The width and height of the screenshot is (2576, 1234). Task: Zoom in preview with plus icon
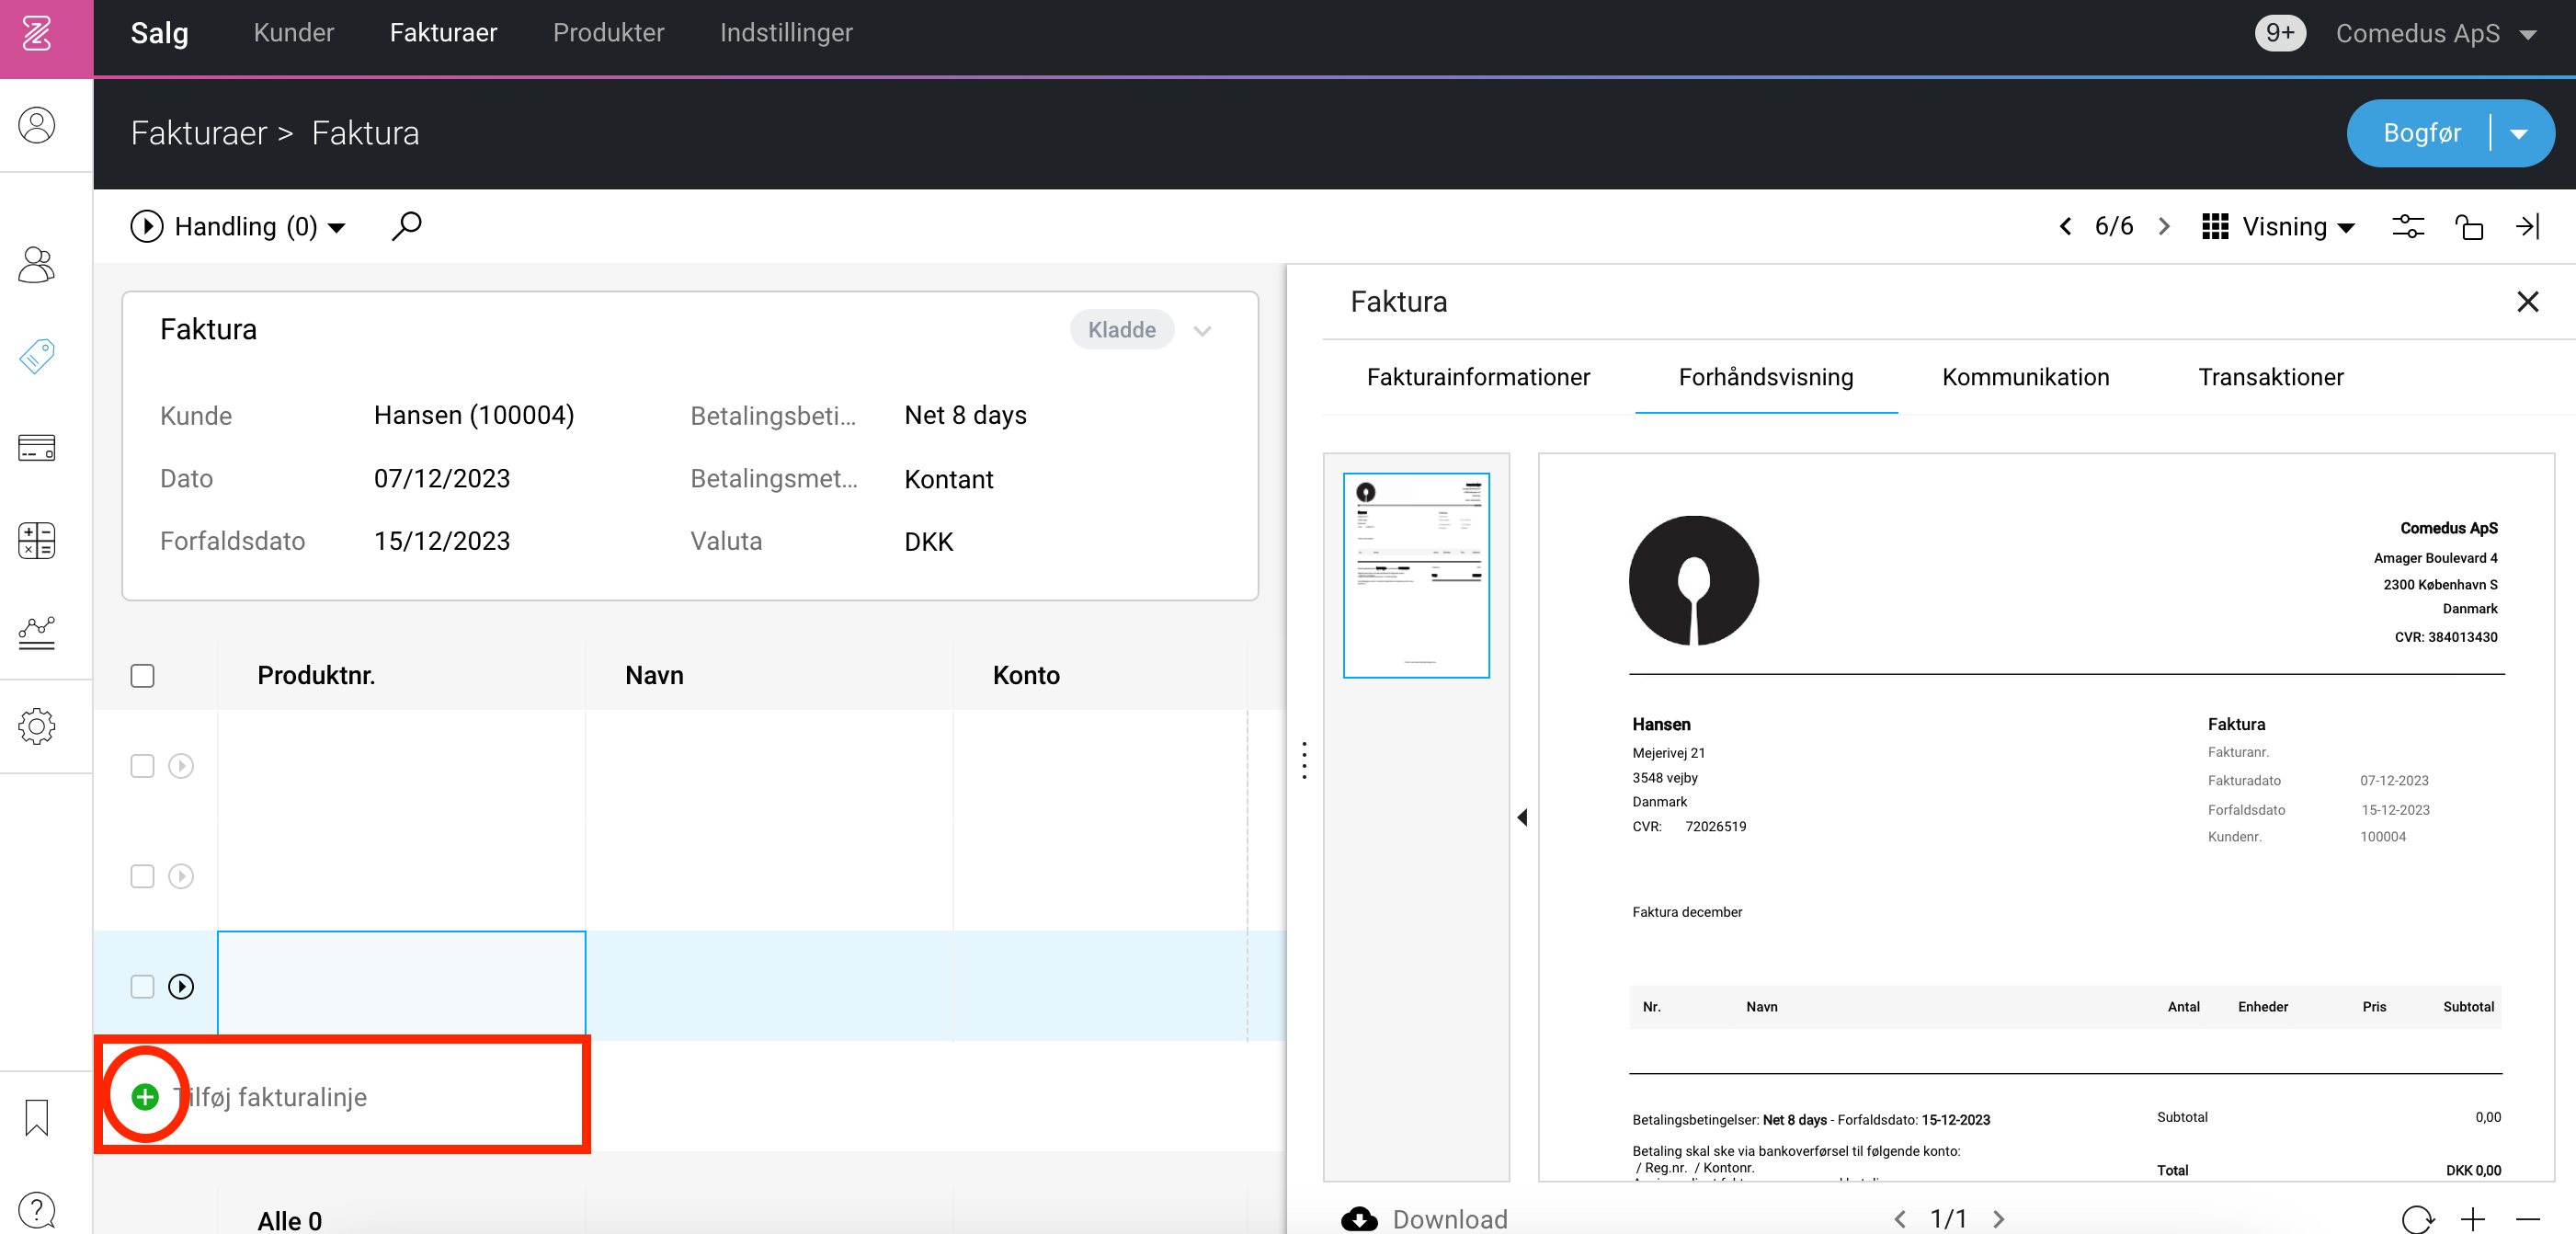click(x=2472, y=1219)
